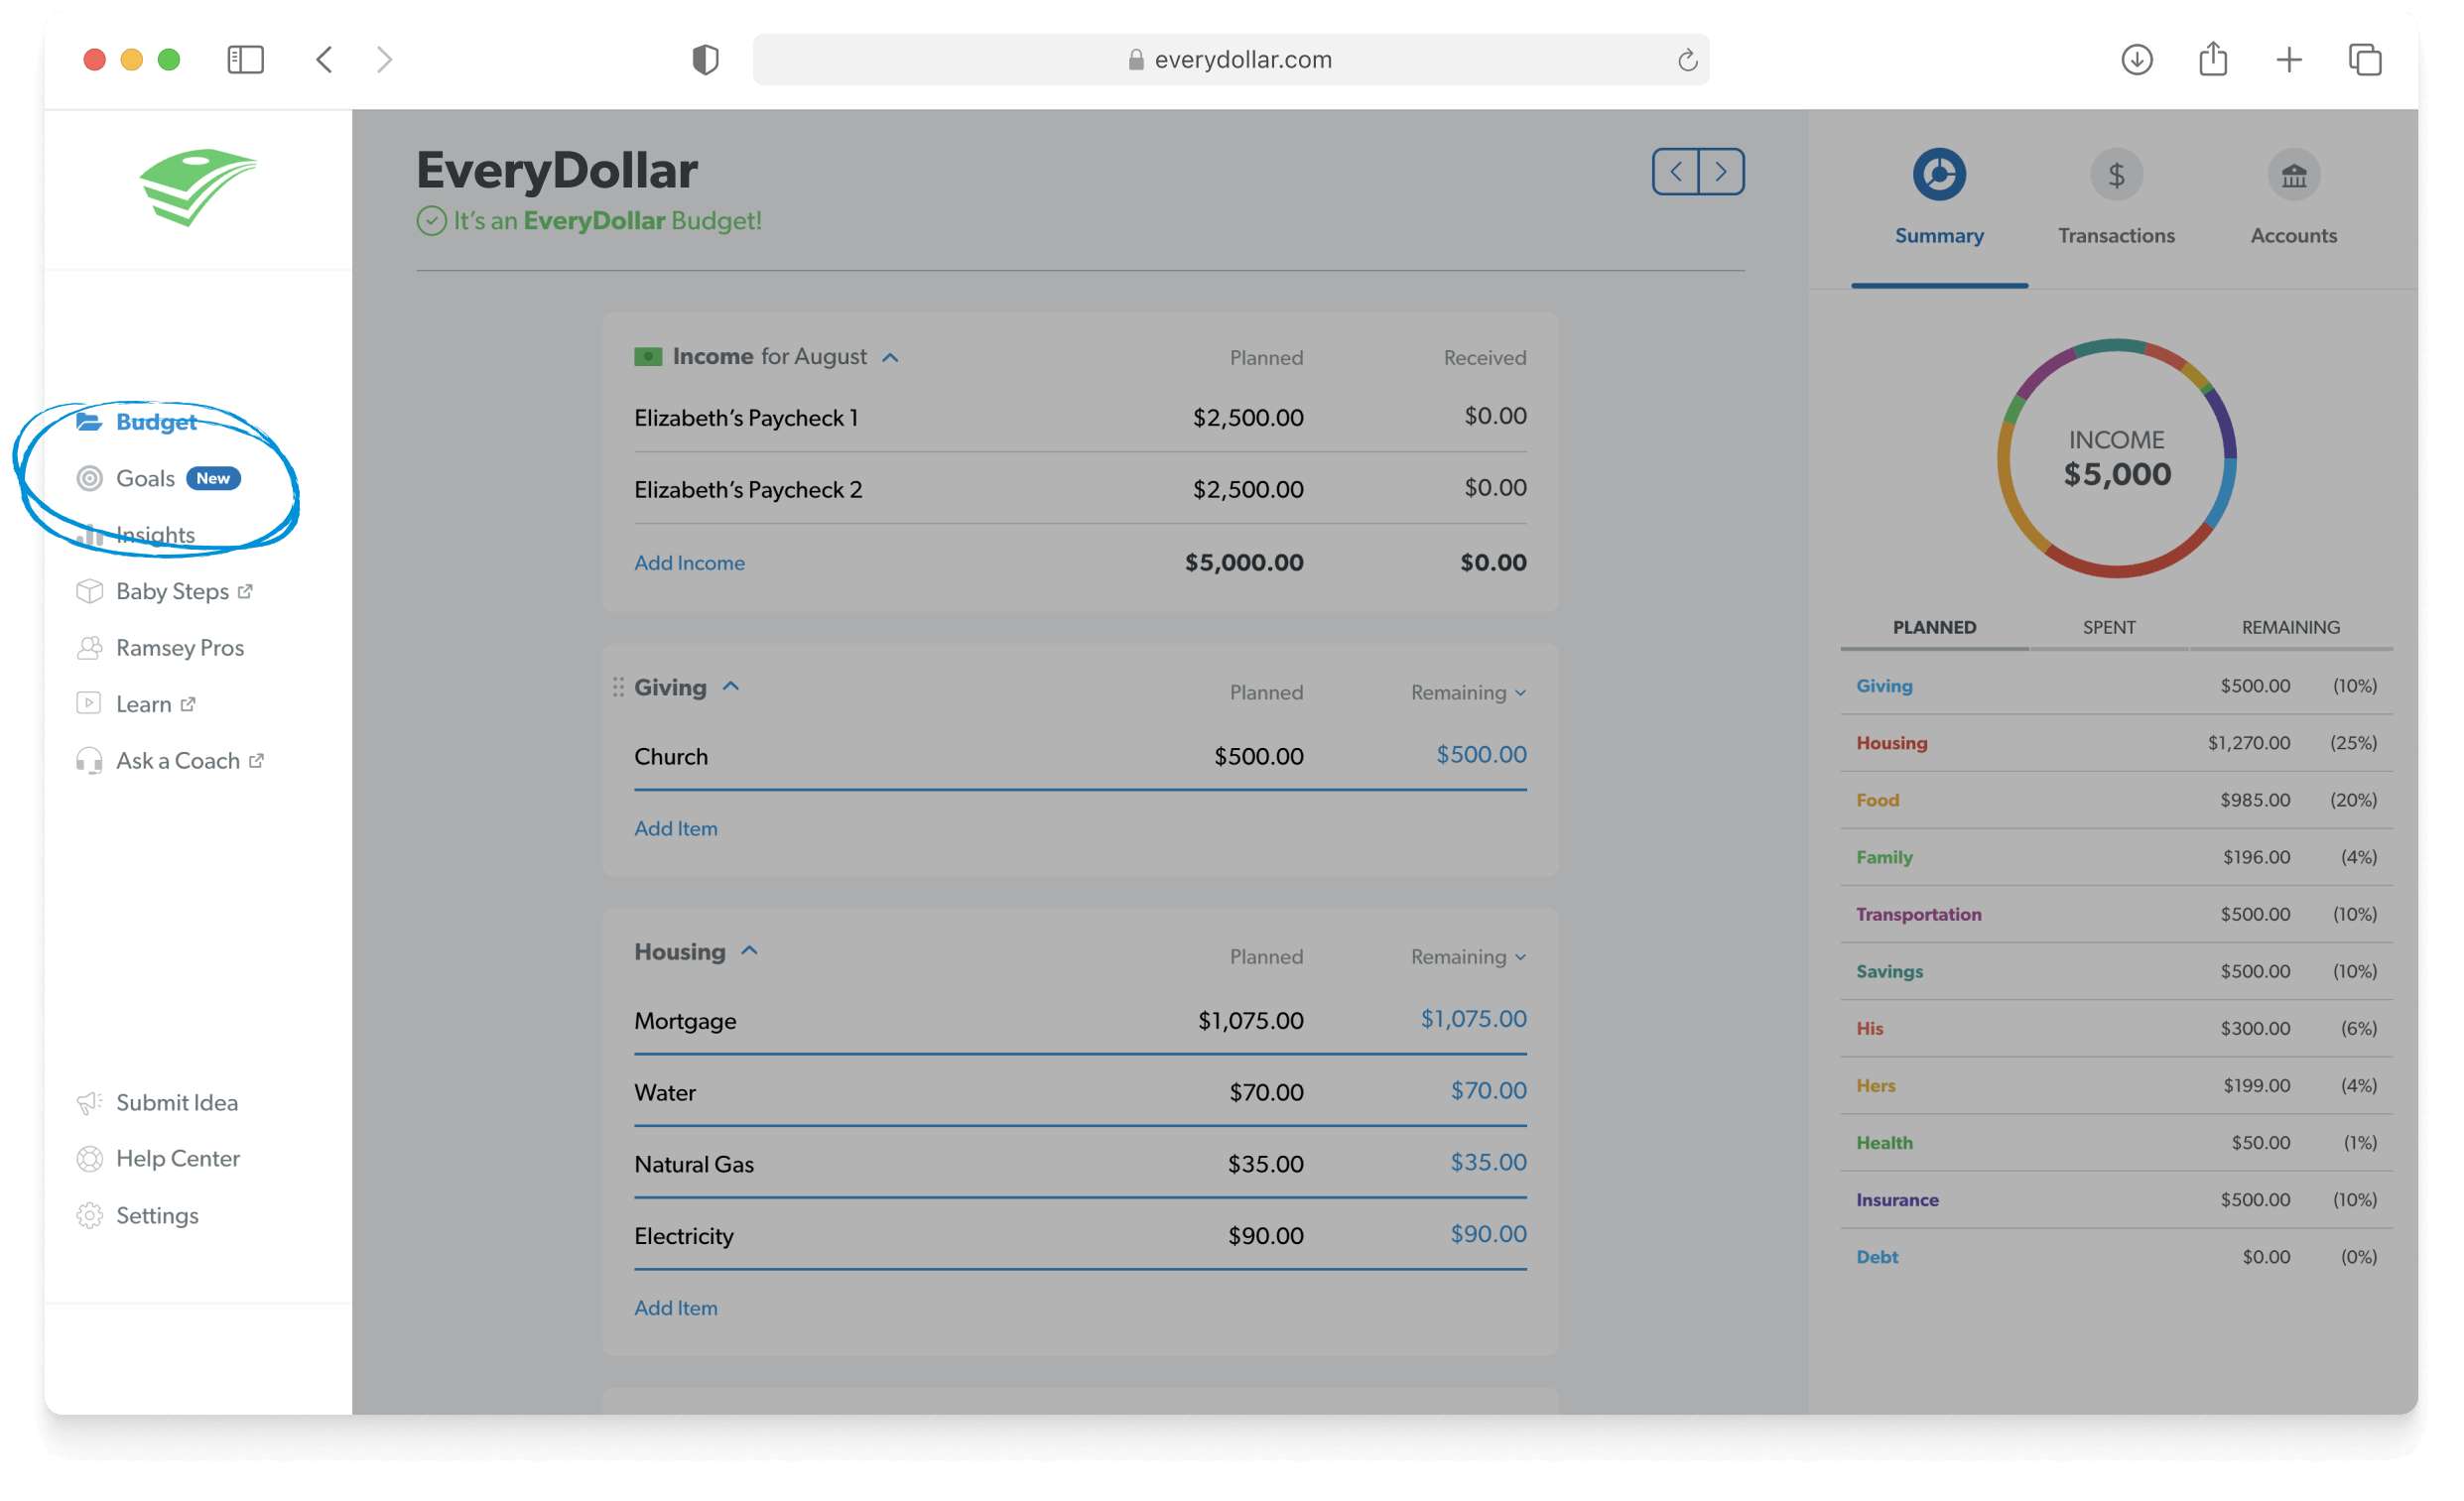The height and width of the screenshot is (1501, 2464).
Task: Reload the page with refresh icon
Action: [1687, 61]
